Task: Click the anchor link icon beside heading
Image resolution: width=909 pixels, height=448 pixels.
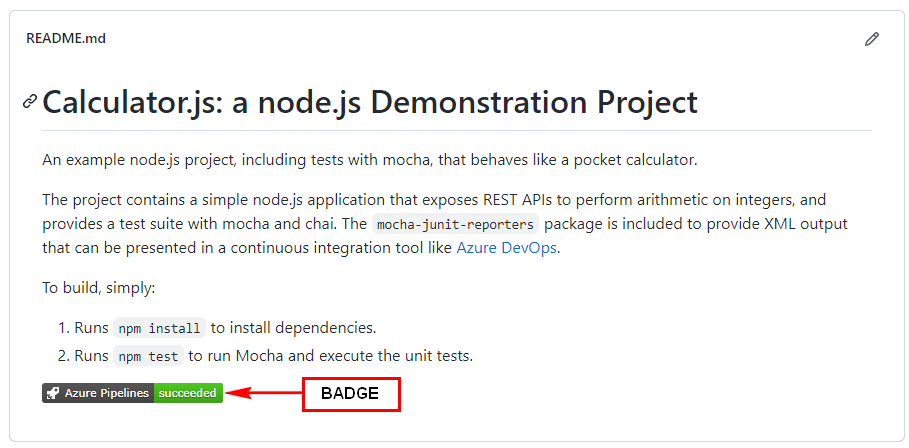Action: point(30,101)
